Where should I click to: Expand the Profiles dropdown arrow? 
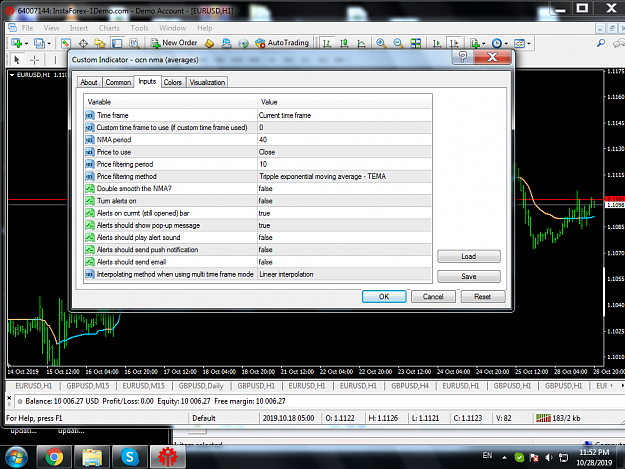(x=49, y=43)
